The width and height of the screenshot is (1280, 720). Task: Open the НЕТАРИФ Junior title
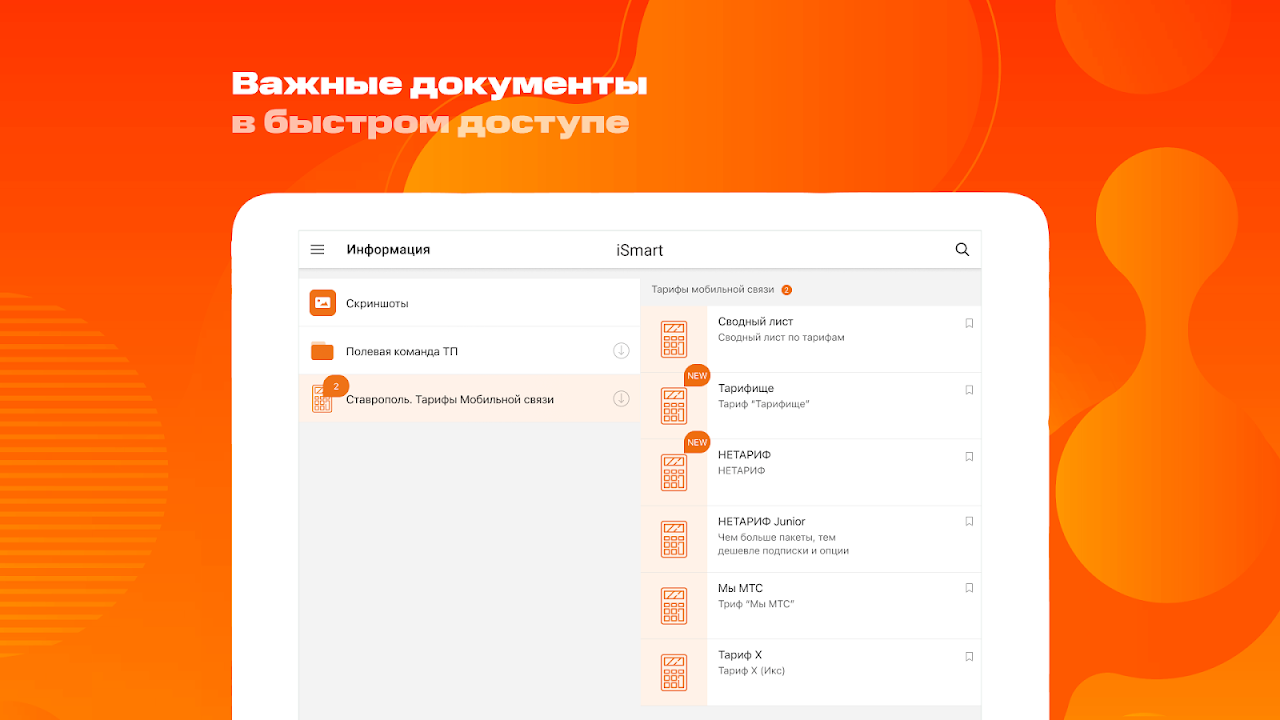coord(761,521)
